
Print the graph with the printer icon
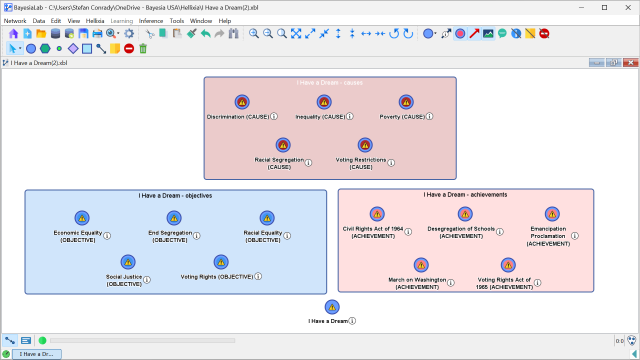[x=97, y=34]
